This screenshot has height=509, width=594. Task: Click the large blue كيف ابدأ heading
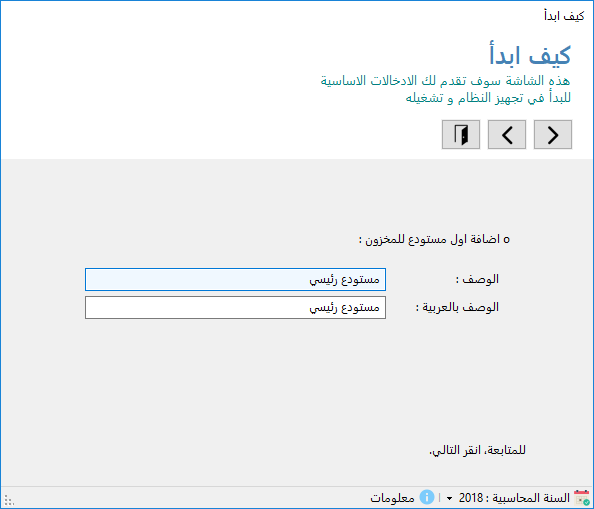pyautogui.click(x=530, y=55)
